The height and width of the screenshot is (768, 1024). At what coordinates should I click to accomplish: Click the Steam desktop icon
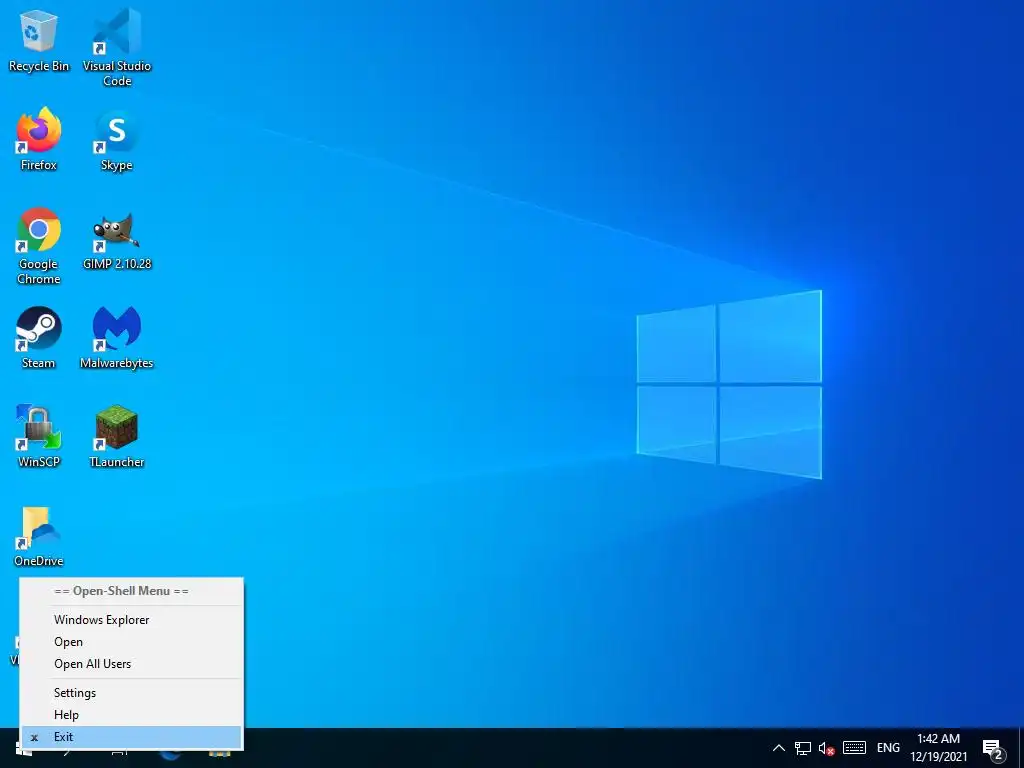(39, 337)
